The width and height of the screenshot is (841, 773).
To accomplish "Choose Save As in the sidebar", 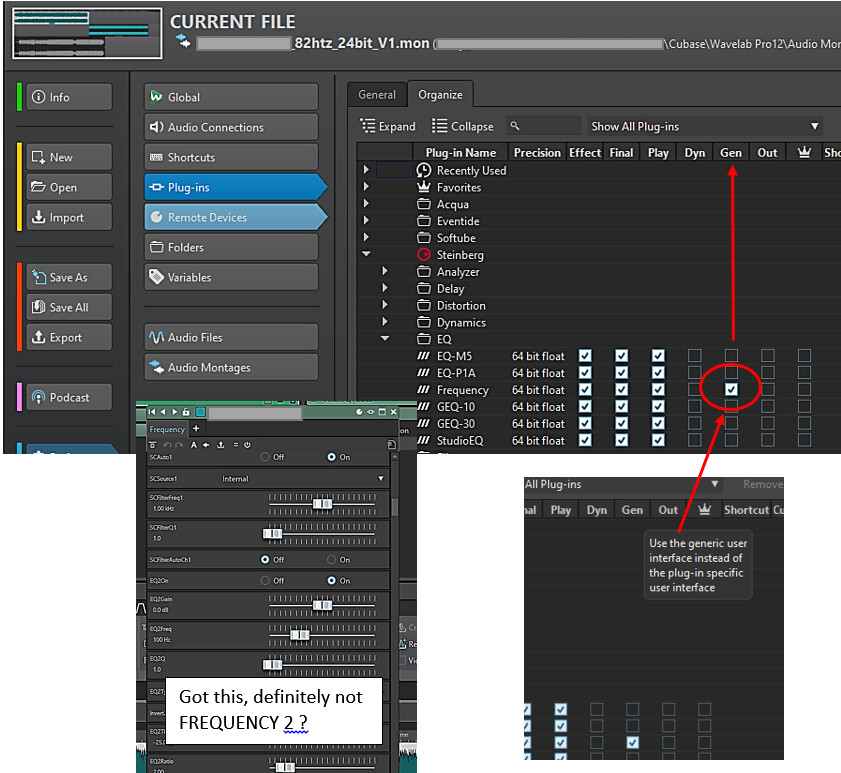I will coord(69,277).
